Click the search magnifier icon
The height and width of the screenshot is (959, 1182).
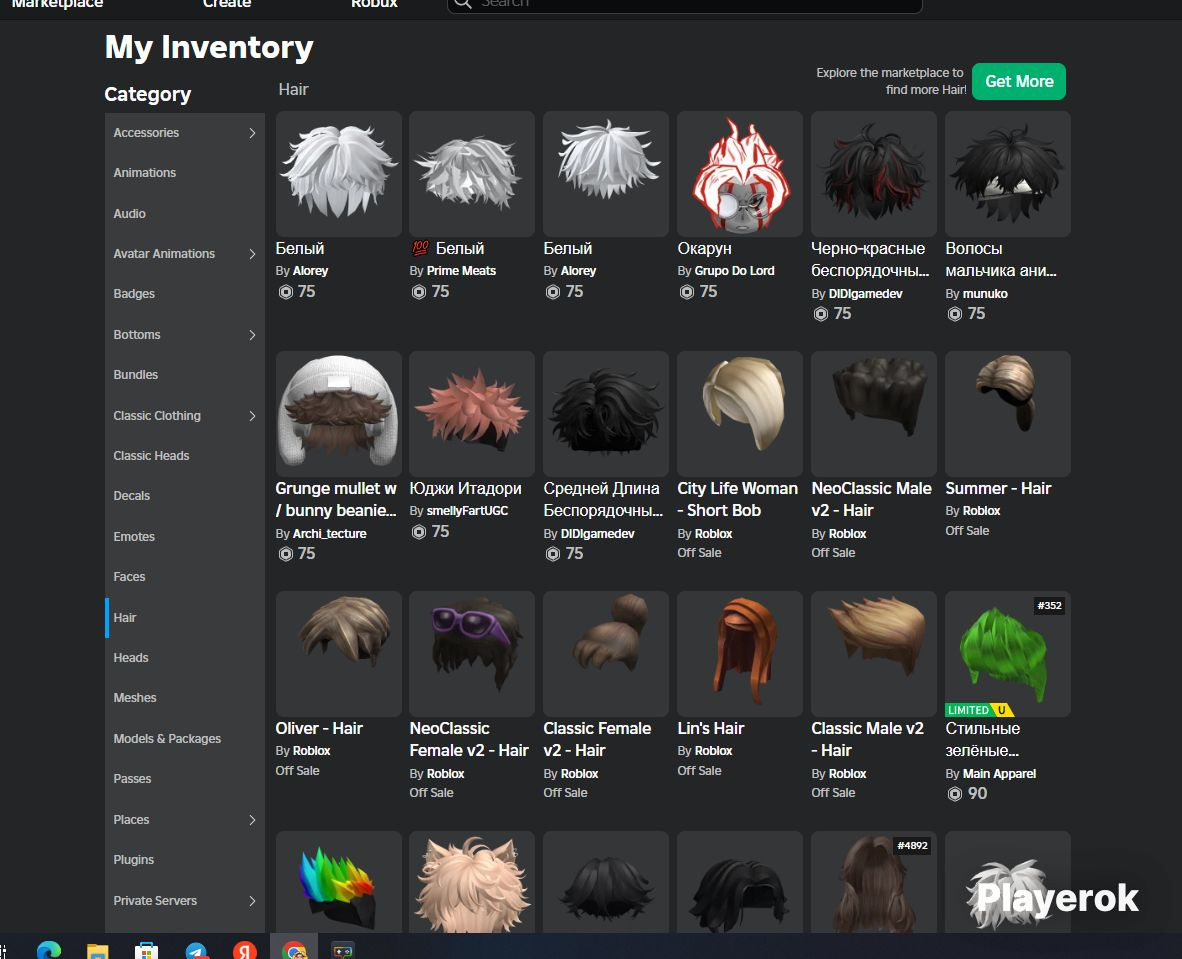[463, 4]
